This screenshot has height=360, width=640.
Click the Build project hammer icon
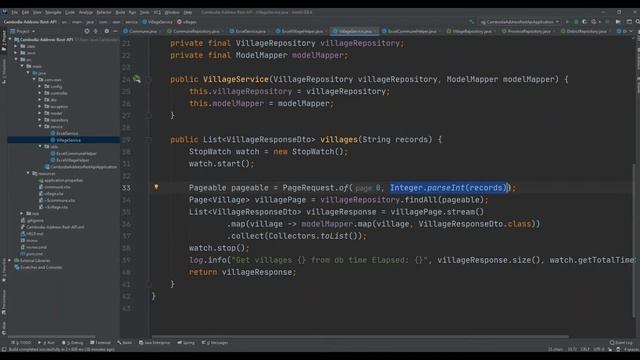pos(472,22)
